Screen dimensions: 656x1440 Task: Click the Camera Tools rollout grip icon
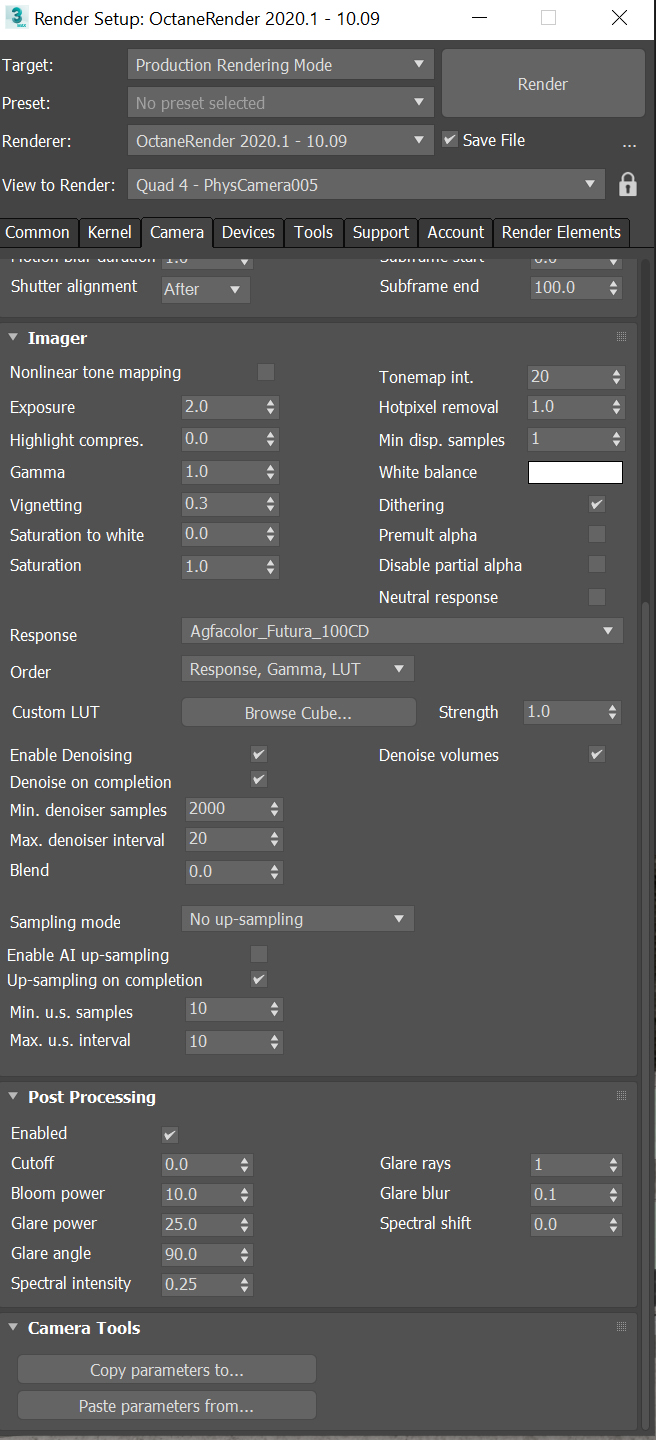pyautogui.click(x=621, y=1327)
